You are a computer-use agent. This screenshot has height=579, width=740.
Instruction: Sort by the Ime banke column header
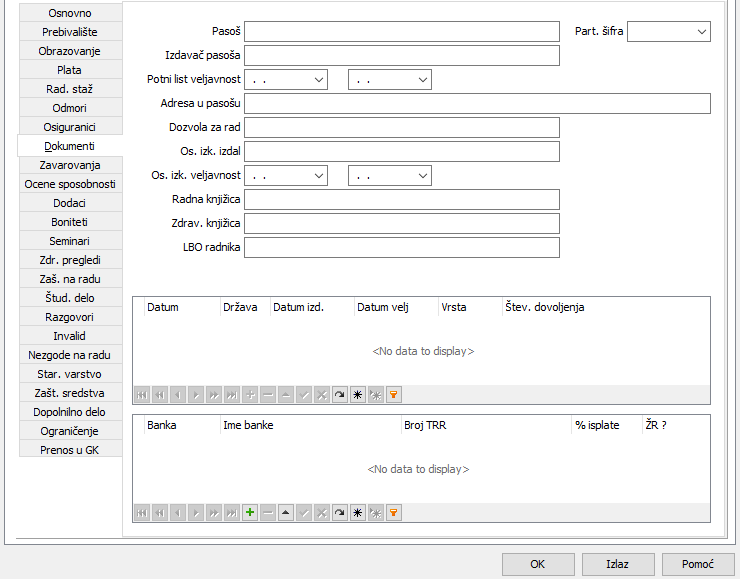click(310, 425)
